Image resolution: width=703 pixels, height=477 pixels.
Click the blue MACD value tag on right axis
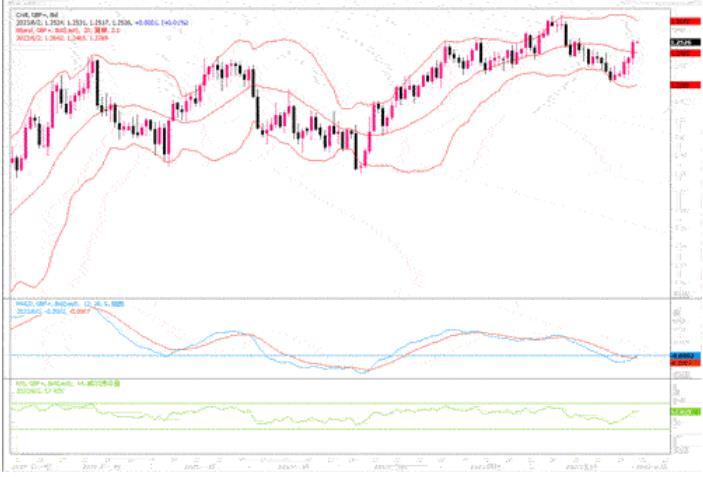pos(683,355)
